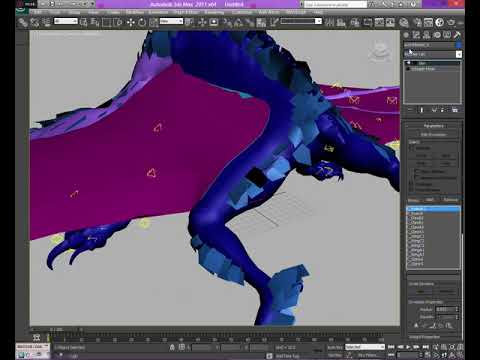This screenshot has width=480, height=360.
Task: Choose the Rectangular Selection Region tool
Action: (107, 22)
